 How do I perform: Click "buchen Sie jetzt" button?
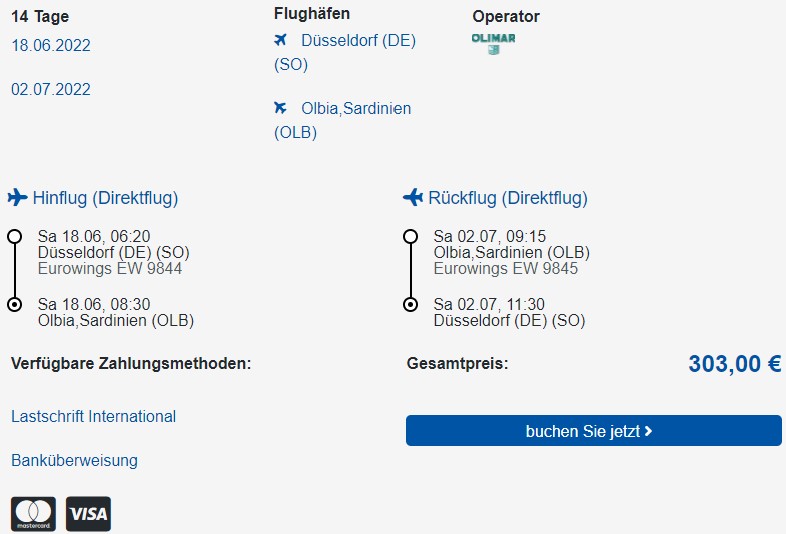[594, 431]
